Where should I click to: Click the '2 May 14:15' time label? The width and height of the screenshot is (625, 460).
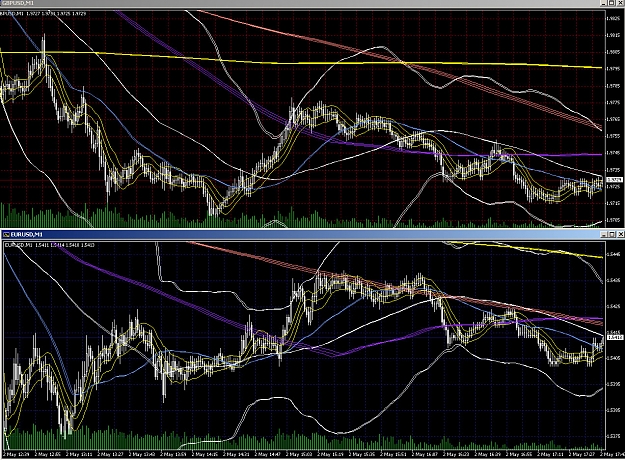[204, 454]
